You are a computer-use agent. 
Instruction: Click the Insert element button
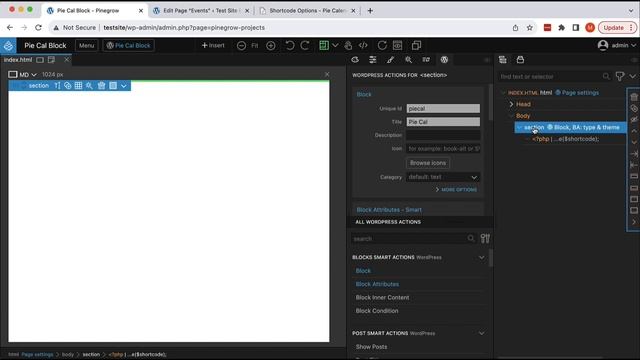point(213,45)
